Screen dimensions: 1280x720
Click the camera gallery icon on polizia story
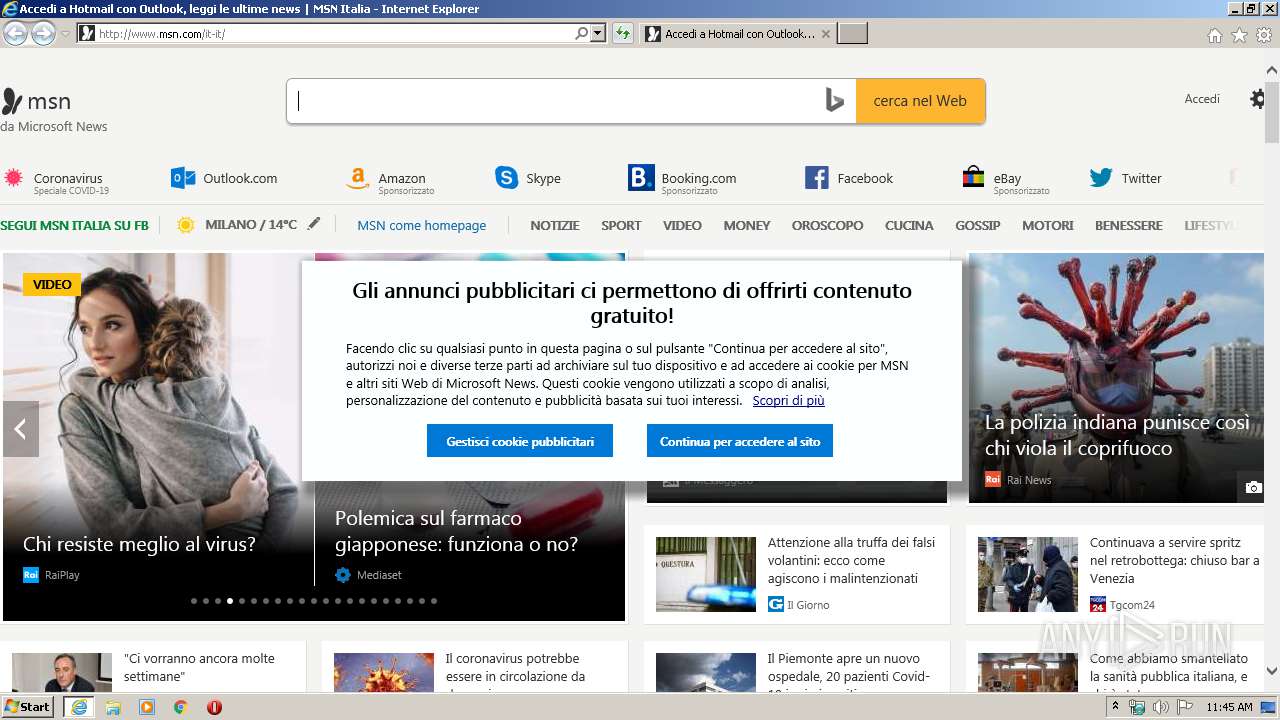pyautogui.click(x=1253, y=487)
